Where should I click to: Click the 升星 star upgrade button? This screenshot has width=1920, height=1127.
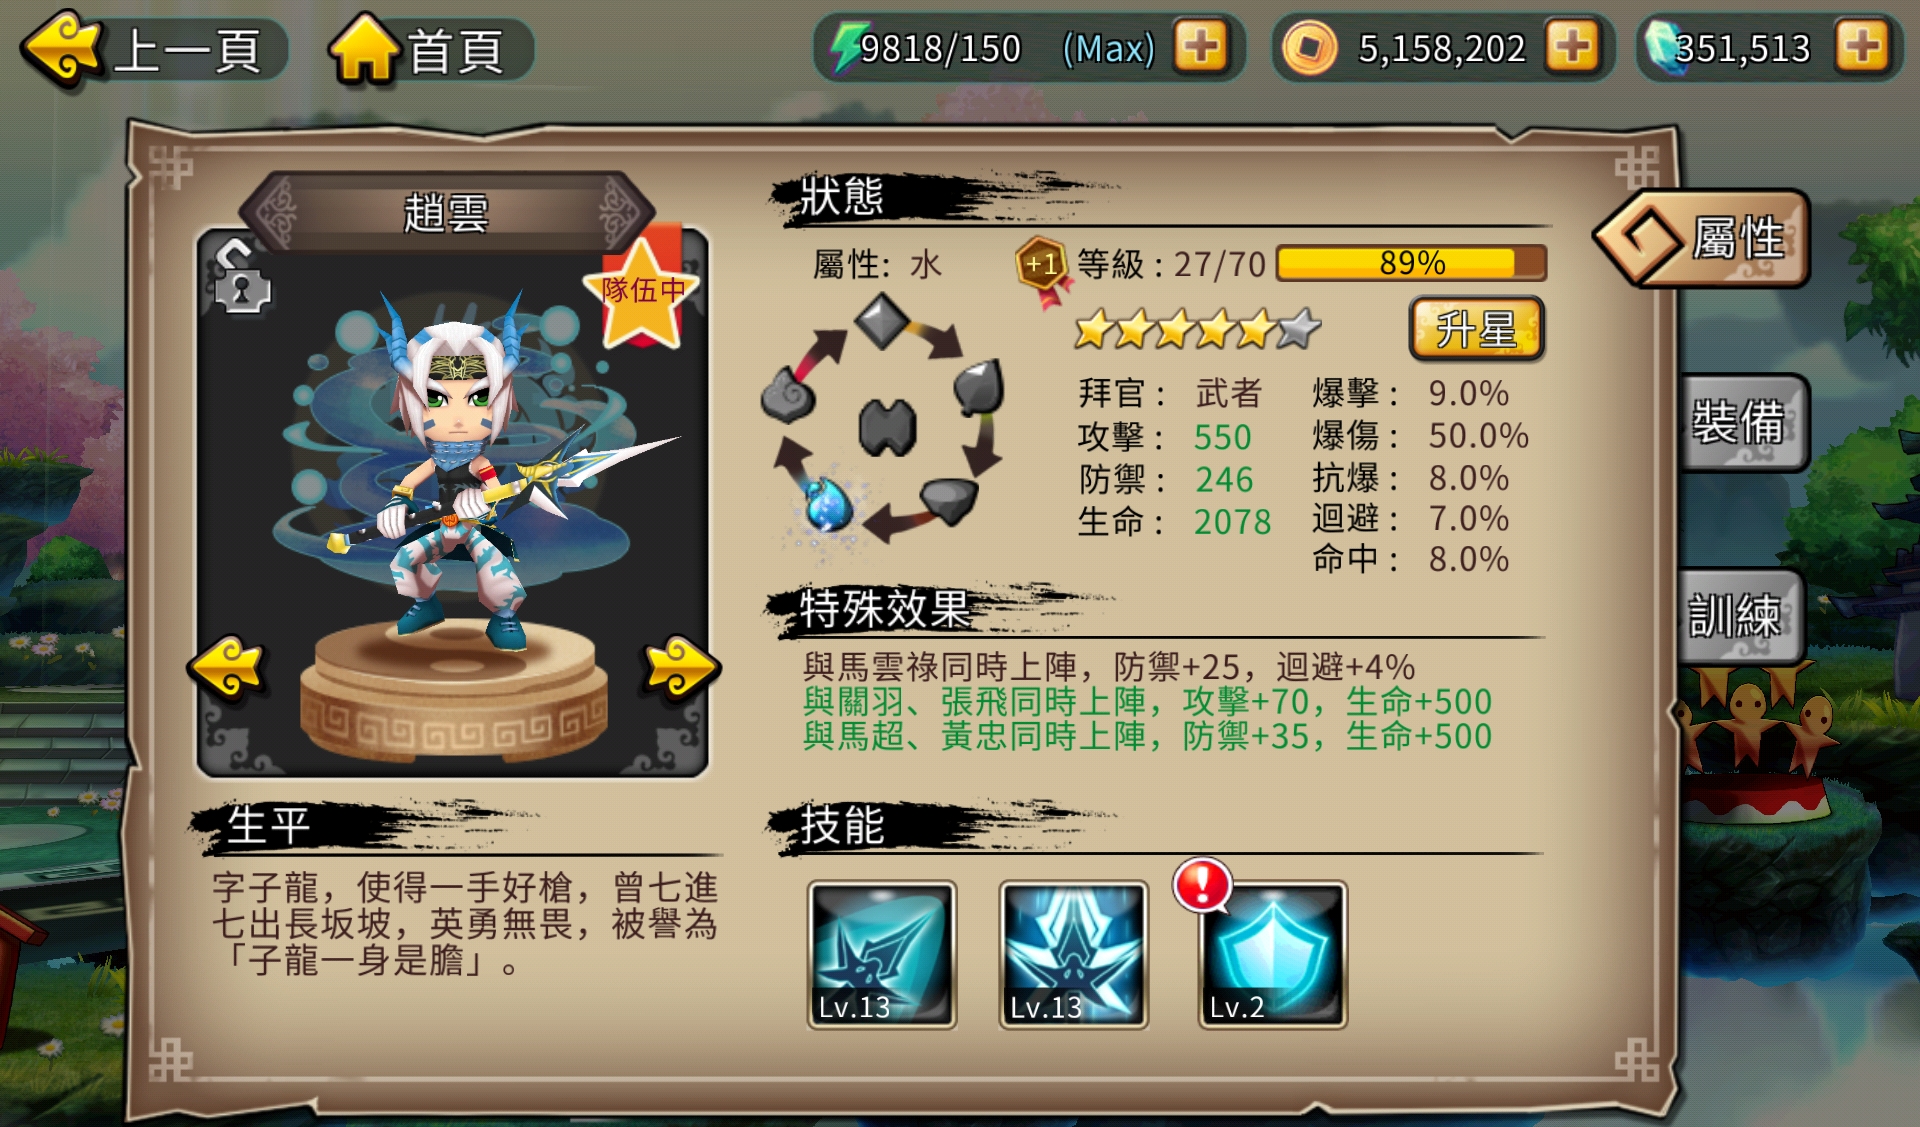coord(1476,329)
